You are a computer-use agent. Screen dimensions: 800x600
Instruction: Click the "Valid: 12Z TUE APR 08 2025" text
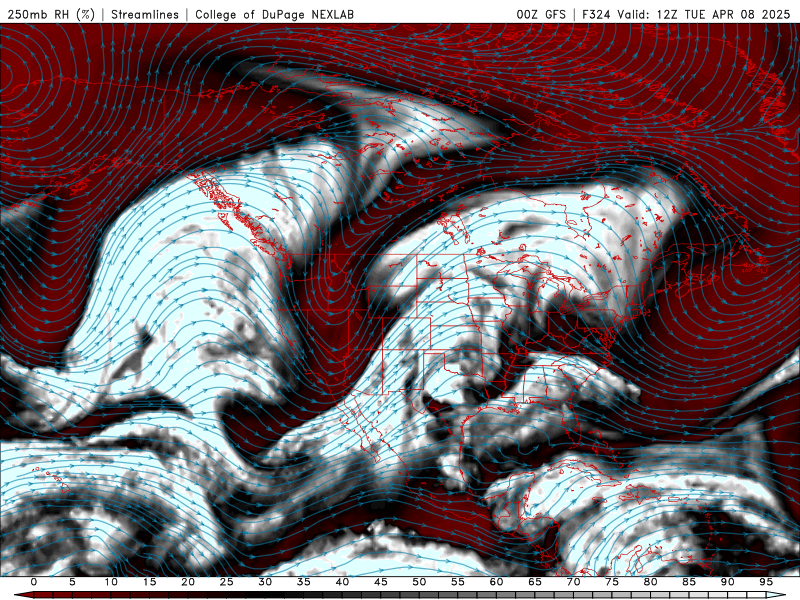point(704,14)
